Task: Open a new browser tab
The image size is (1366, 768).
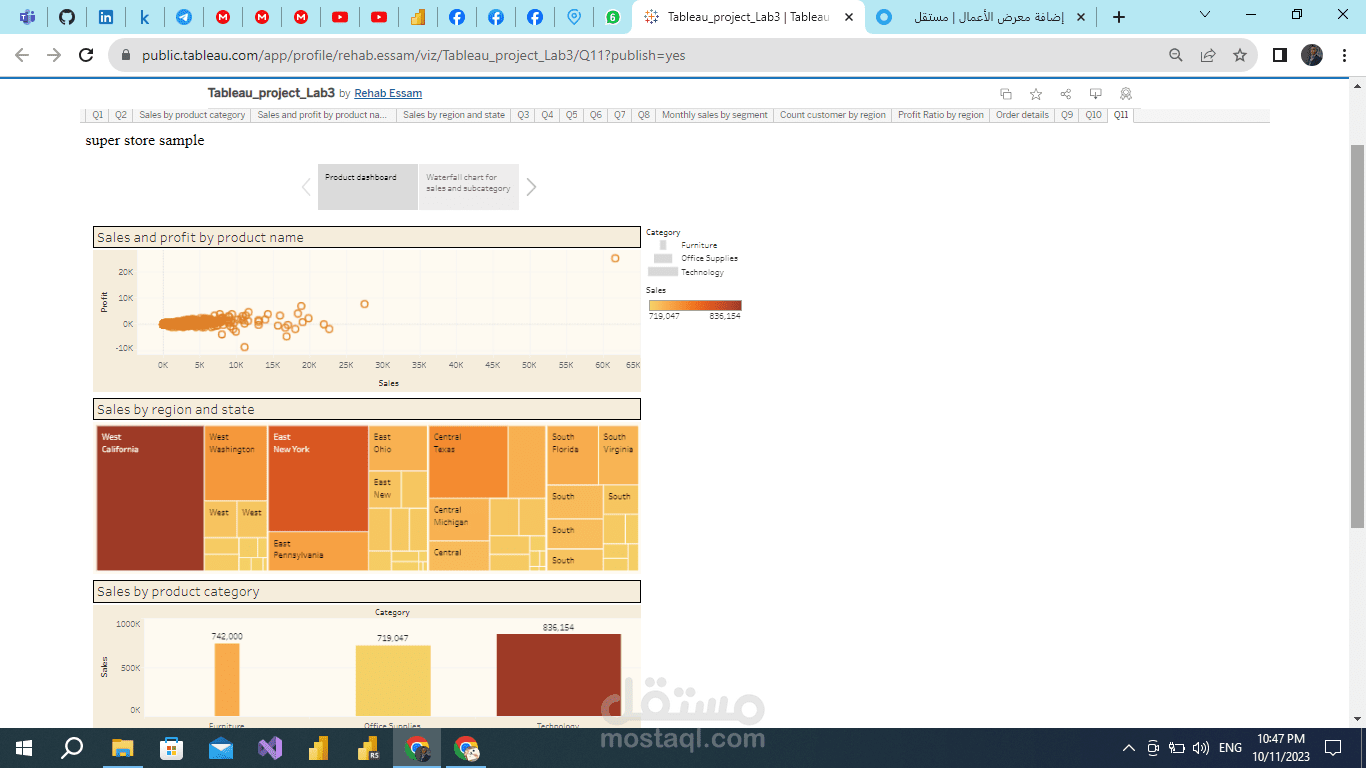Action: [1119, 17]
